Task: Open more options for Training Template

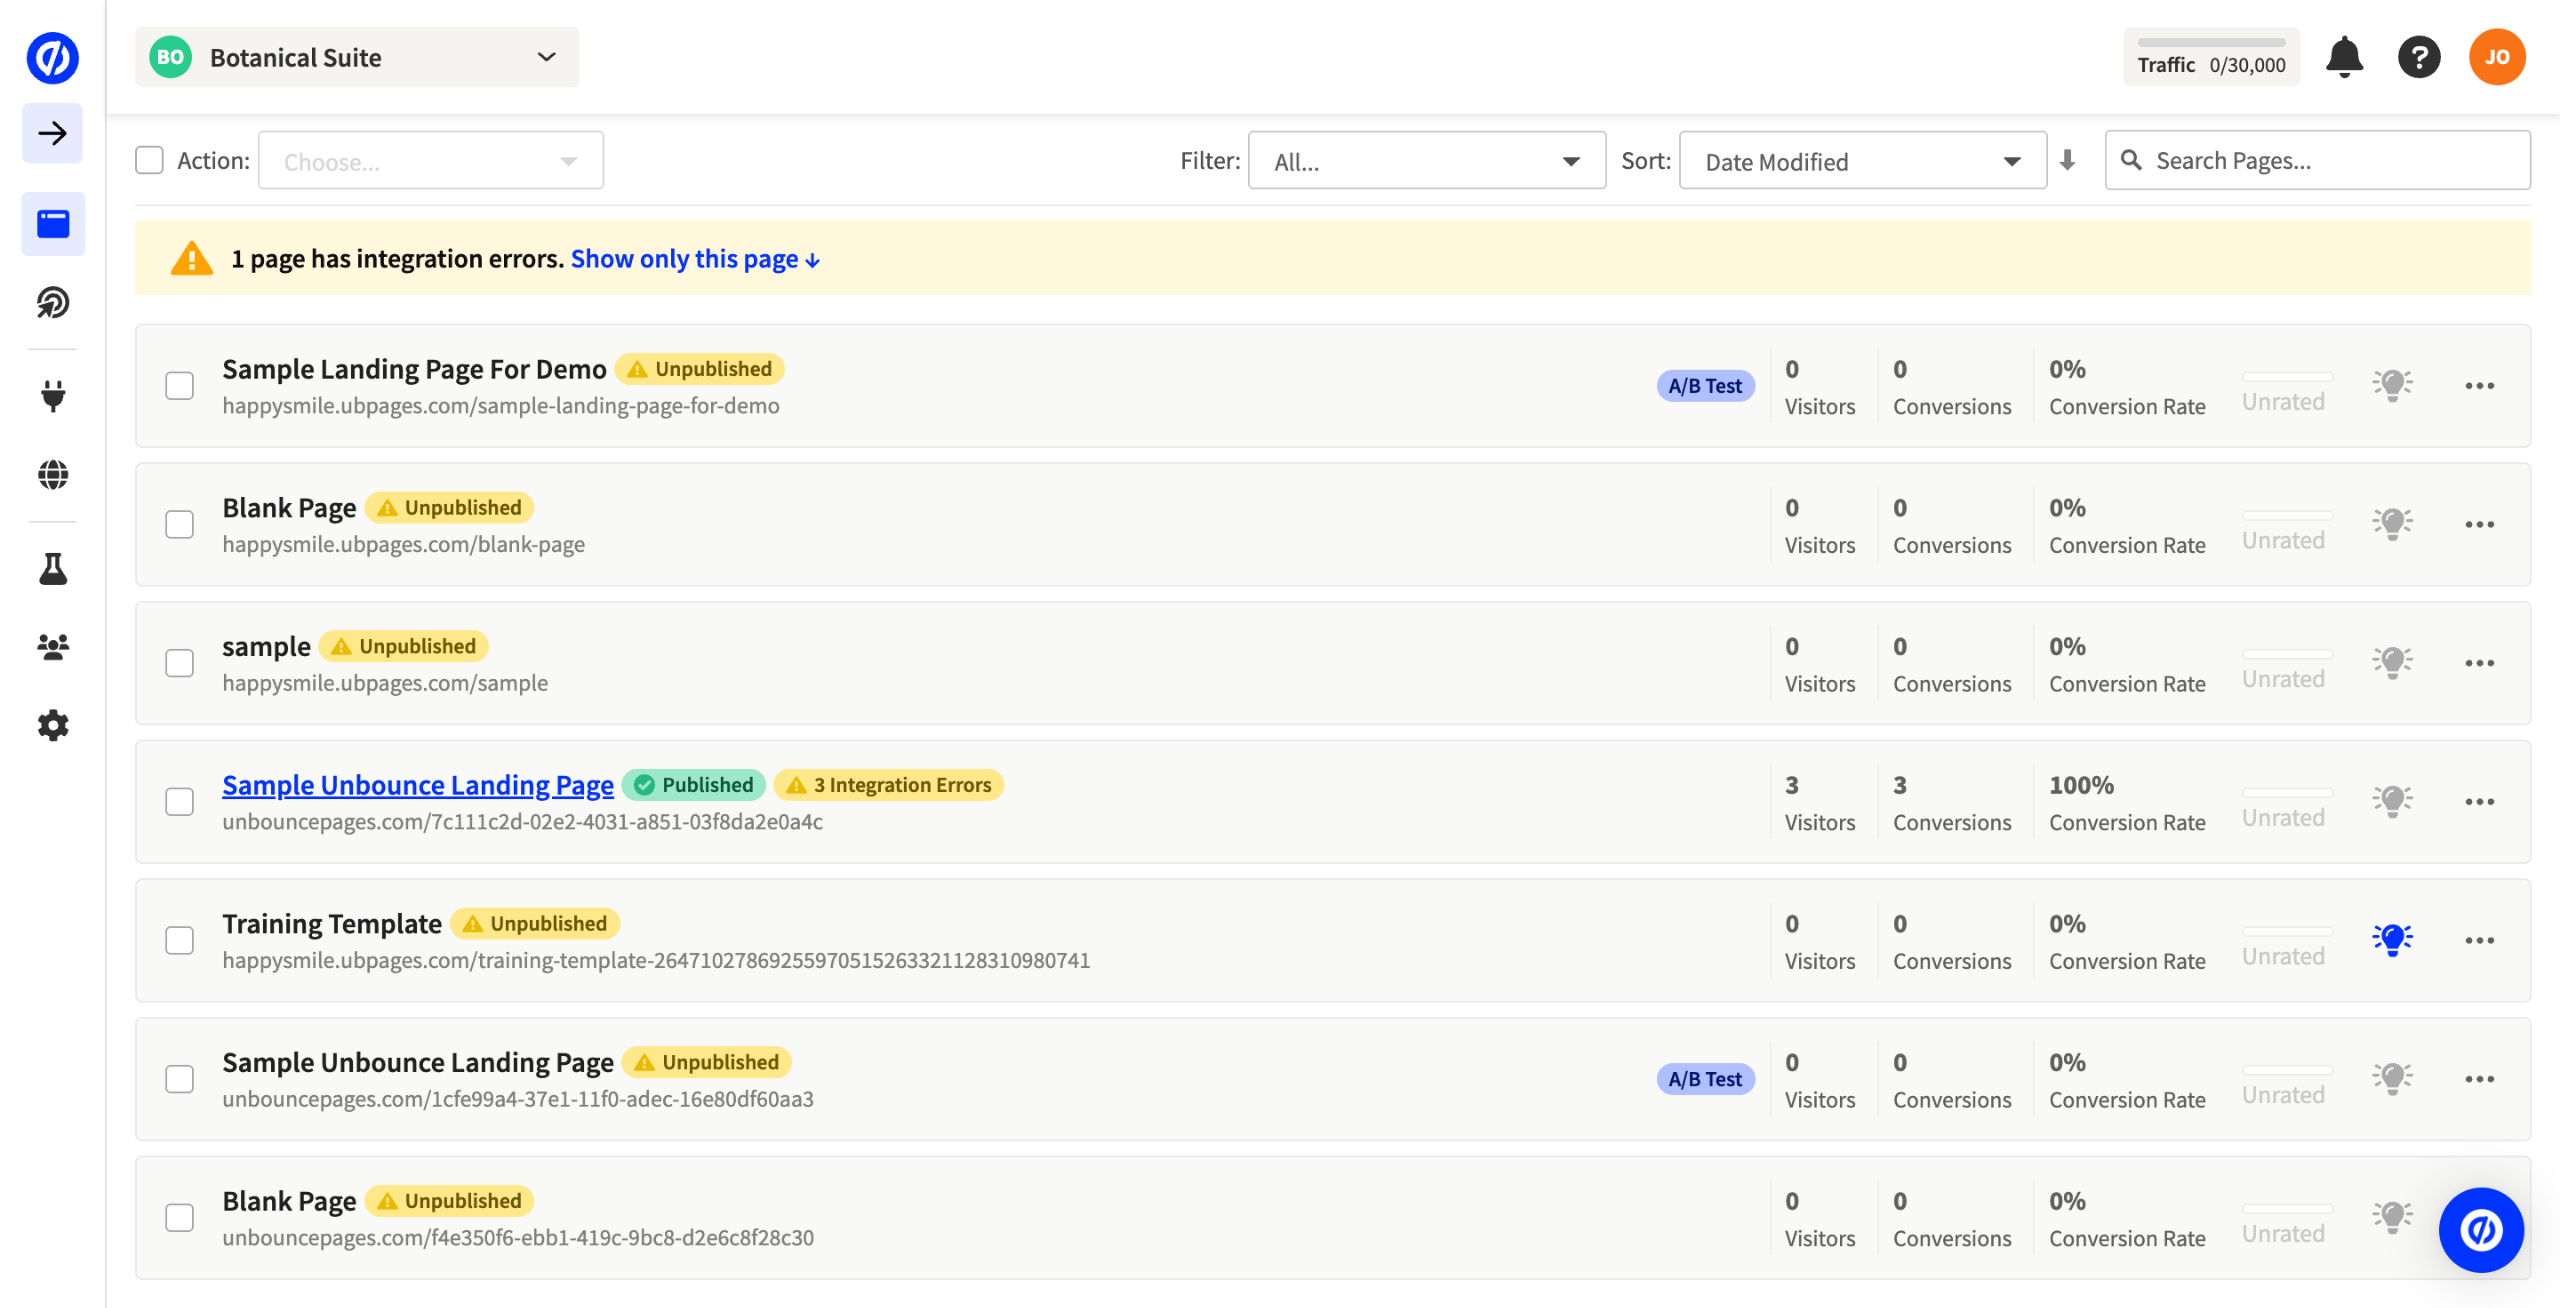Action: point(2479,940)
